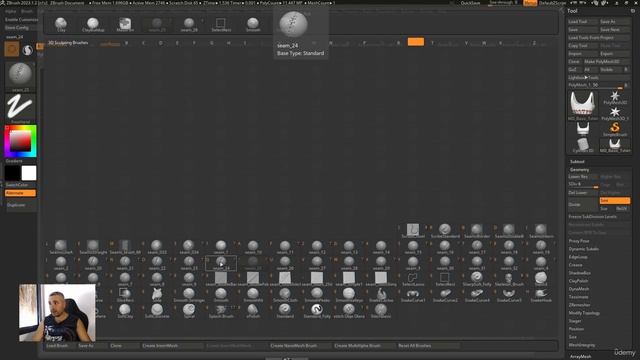Collapse the Geometry section
The height and width of the screenshot is (360, 640).
pos(580,169)
